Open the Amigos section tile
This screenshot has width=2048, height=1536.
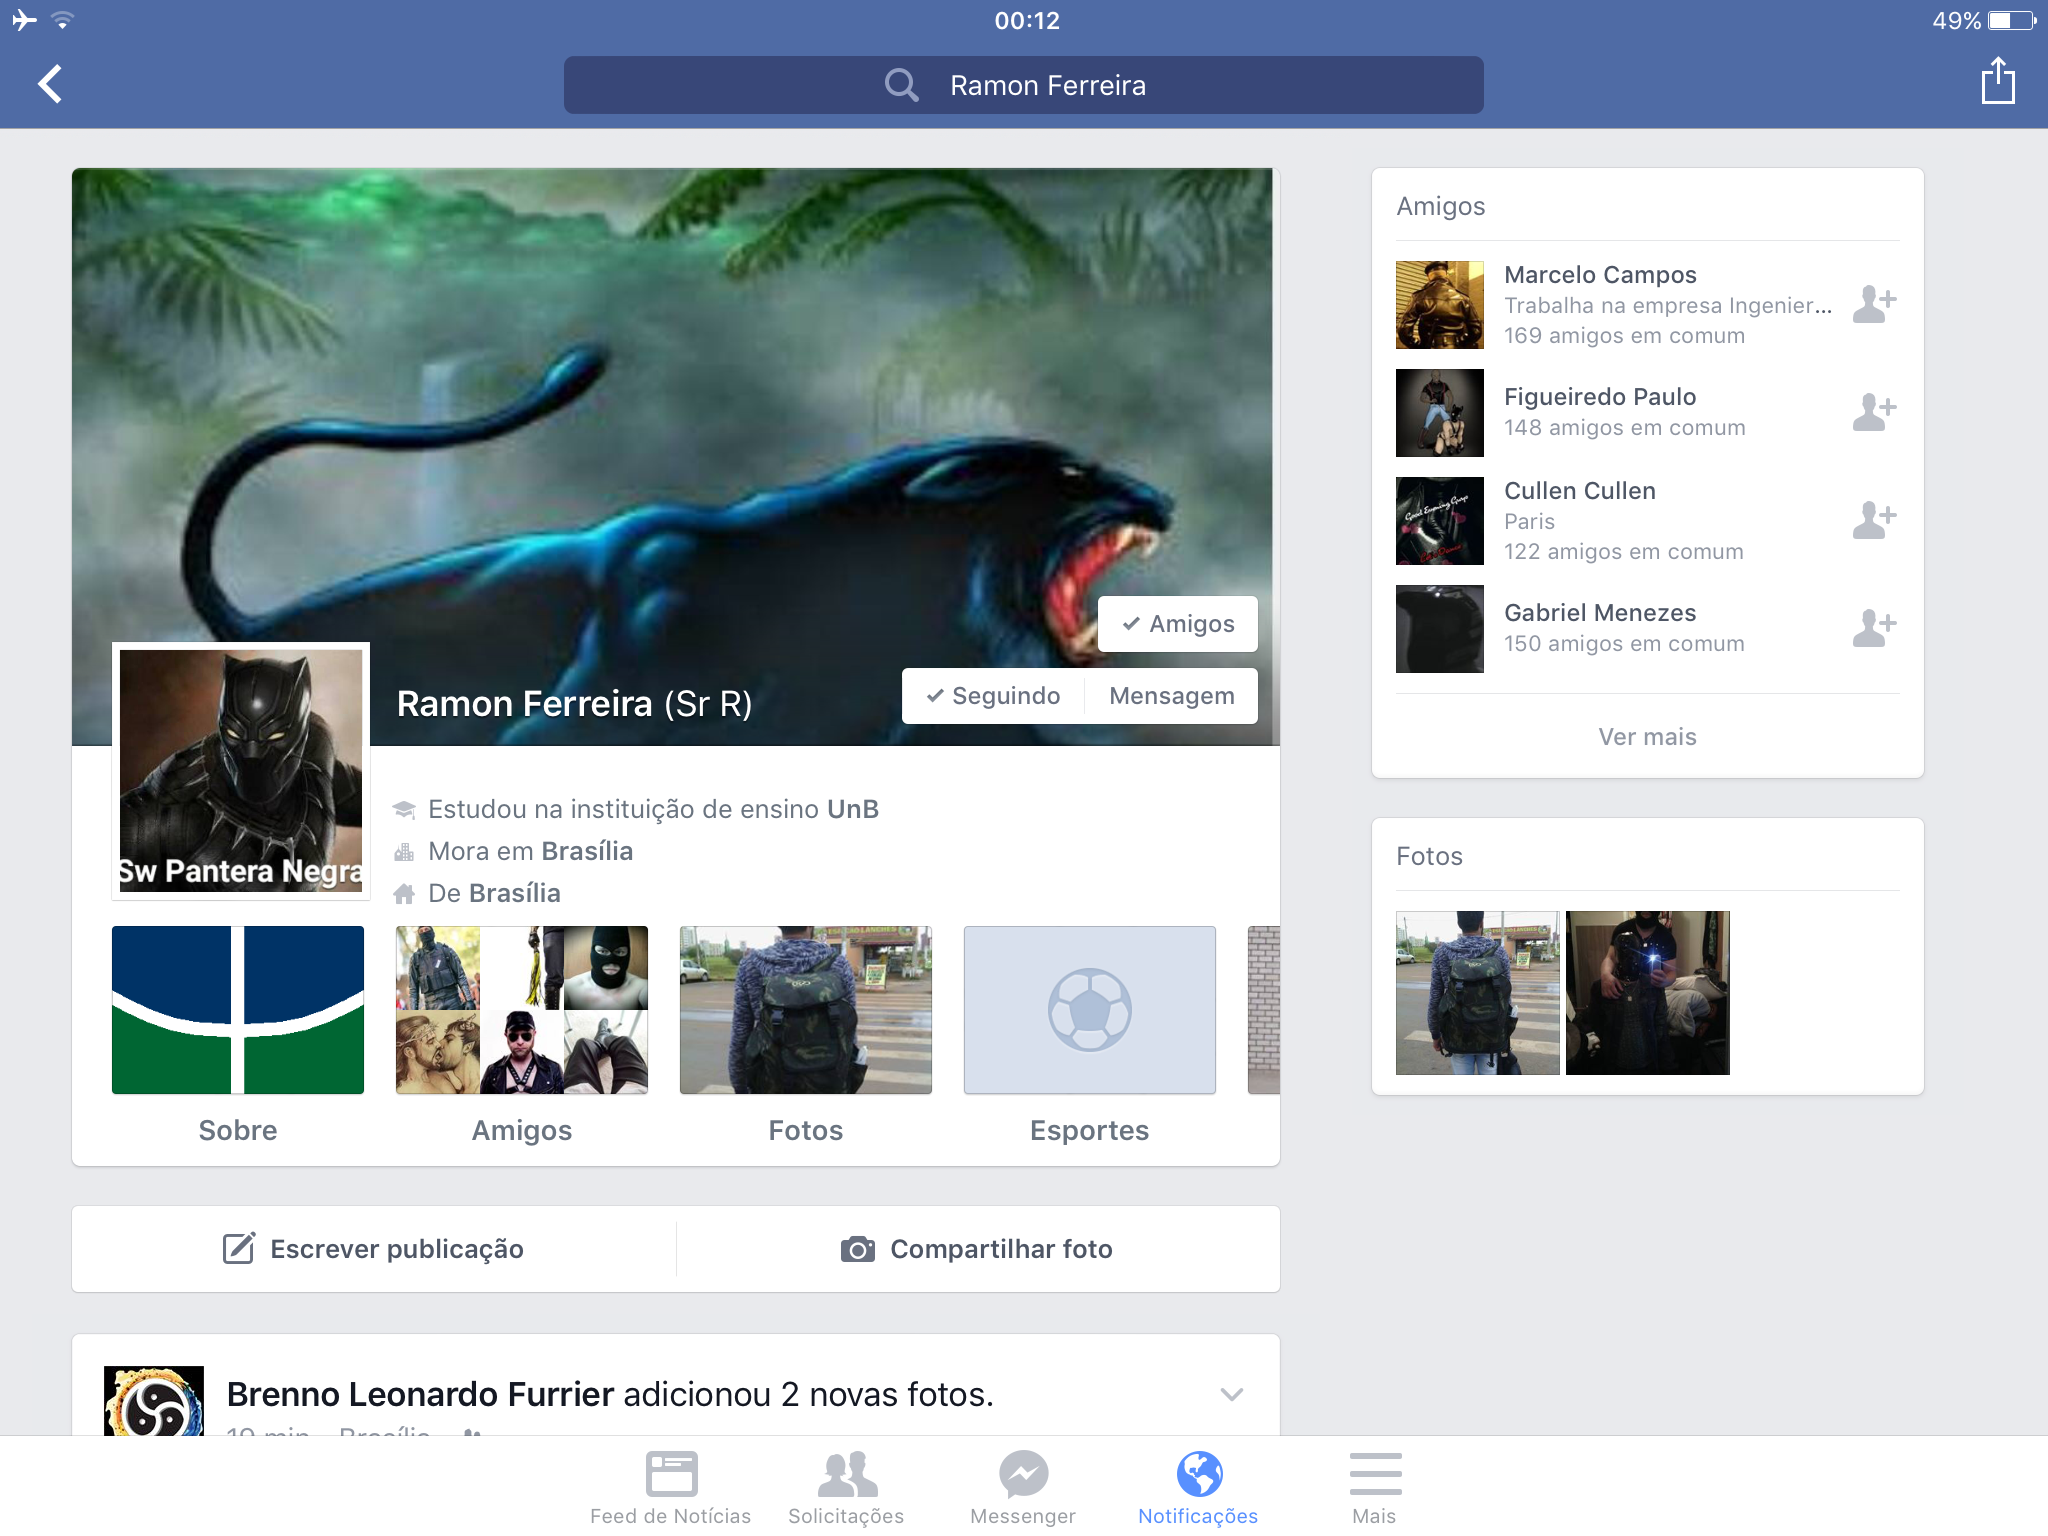pyautogui.click(x=522, y=1034)
